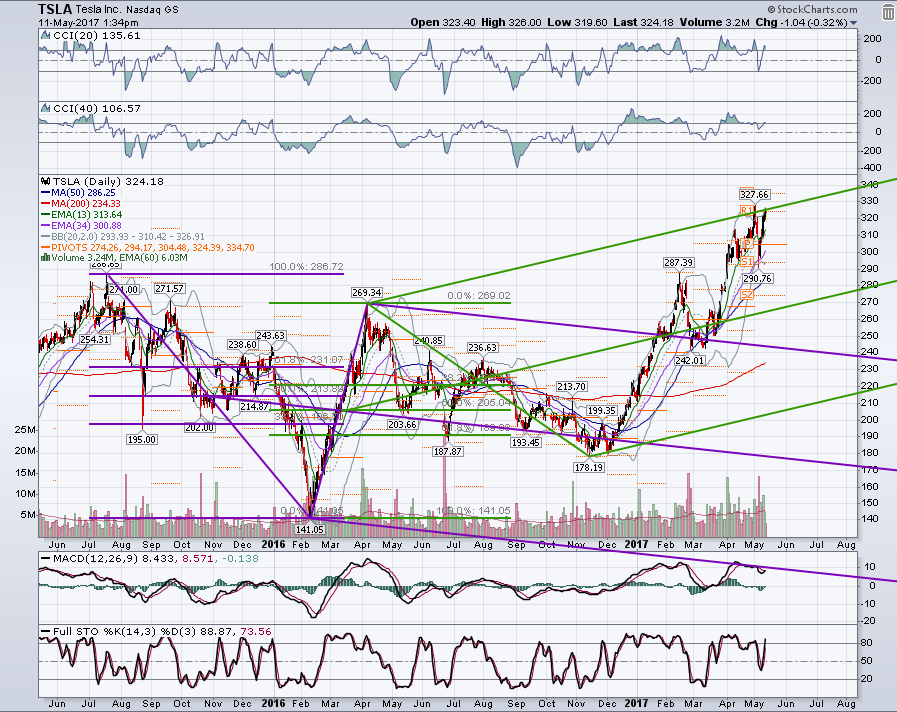The width and height of the screenshot is (897, 712).
Task: Click the MA(200) 234.33 legend entry
Action: click(81, 204)
